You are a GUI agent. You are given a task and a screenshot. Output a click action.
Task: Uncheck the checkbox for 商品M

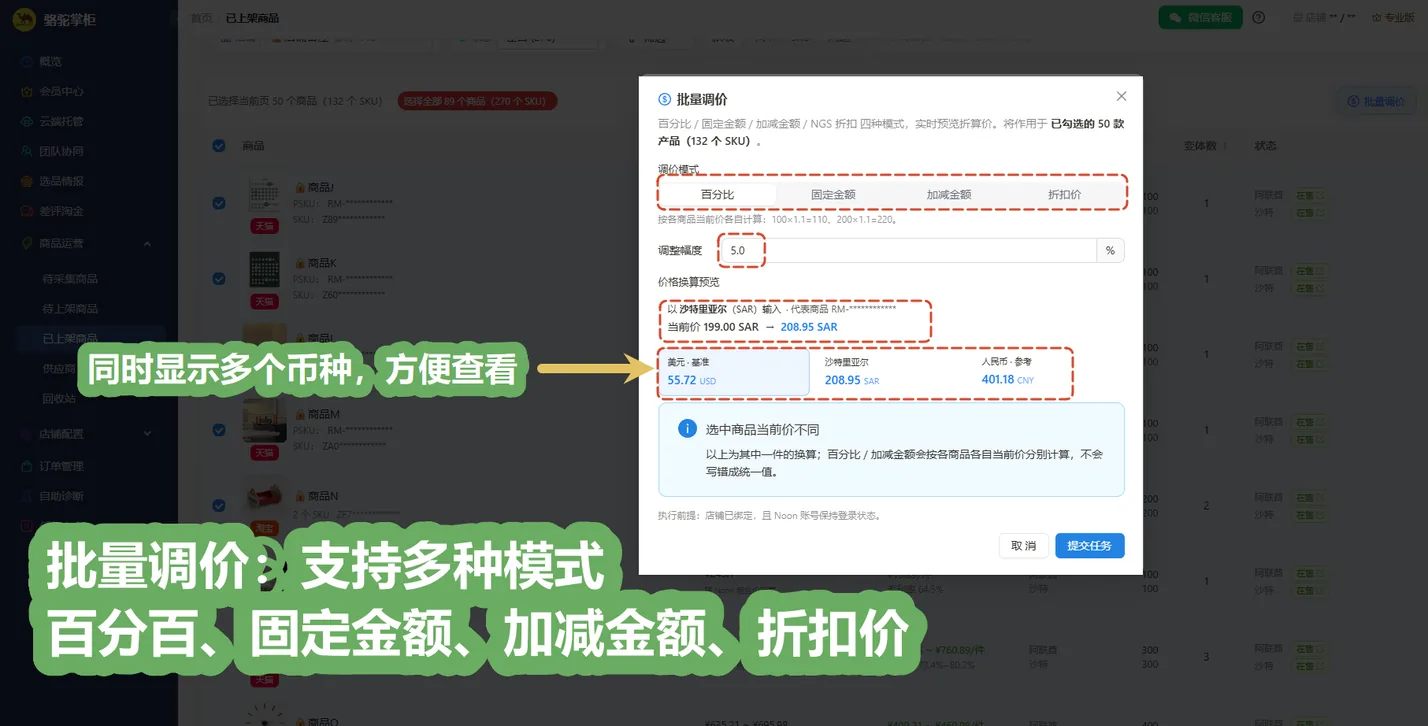point(219,430)
